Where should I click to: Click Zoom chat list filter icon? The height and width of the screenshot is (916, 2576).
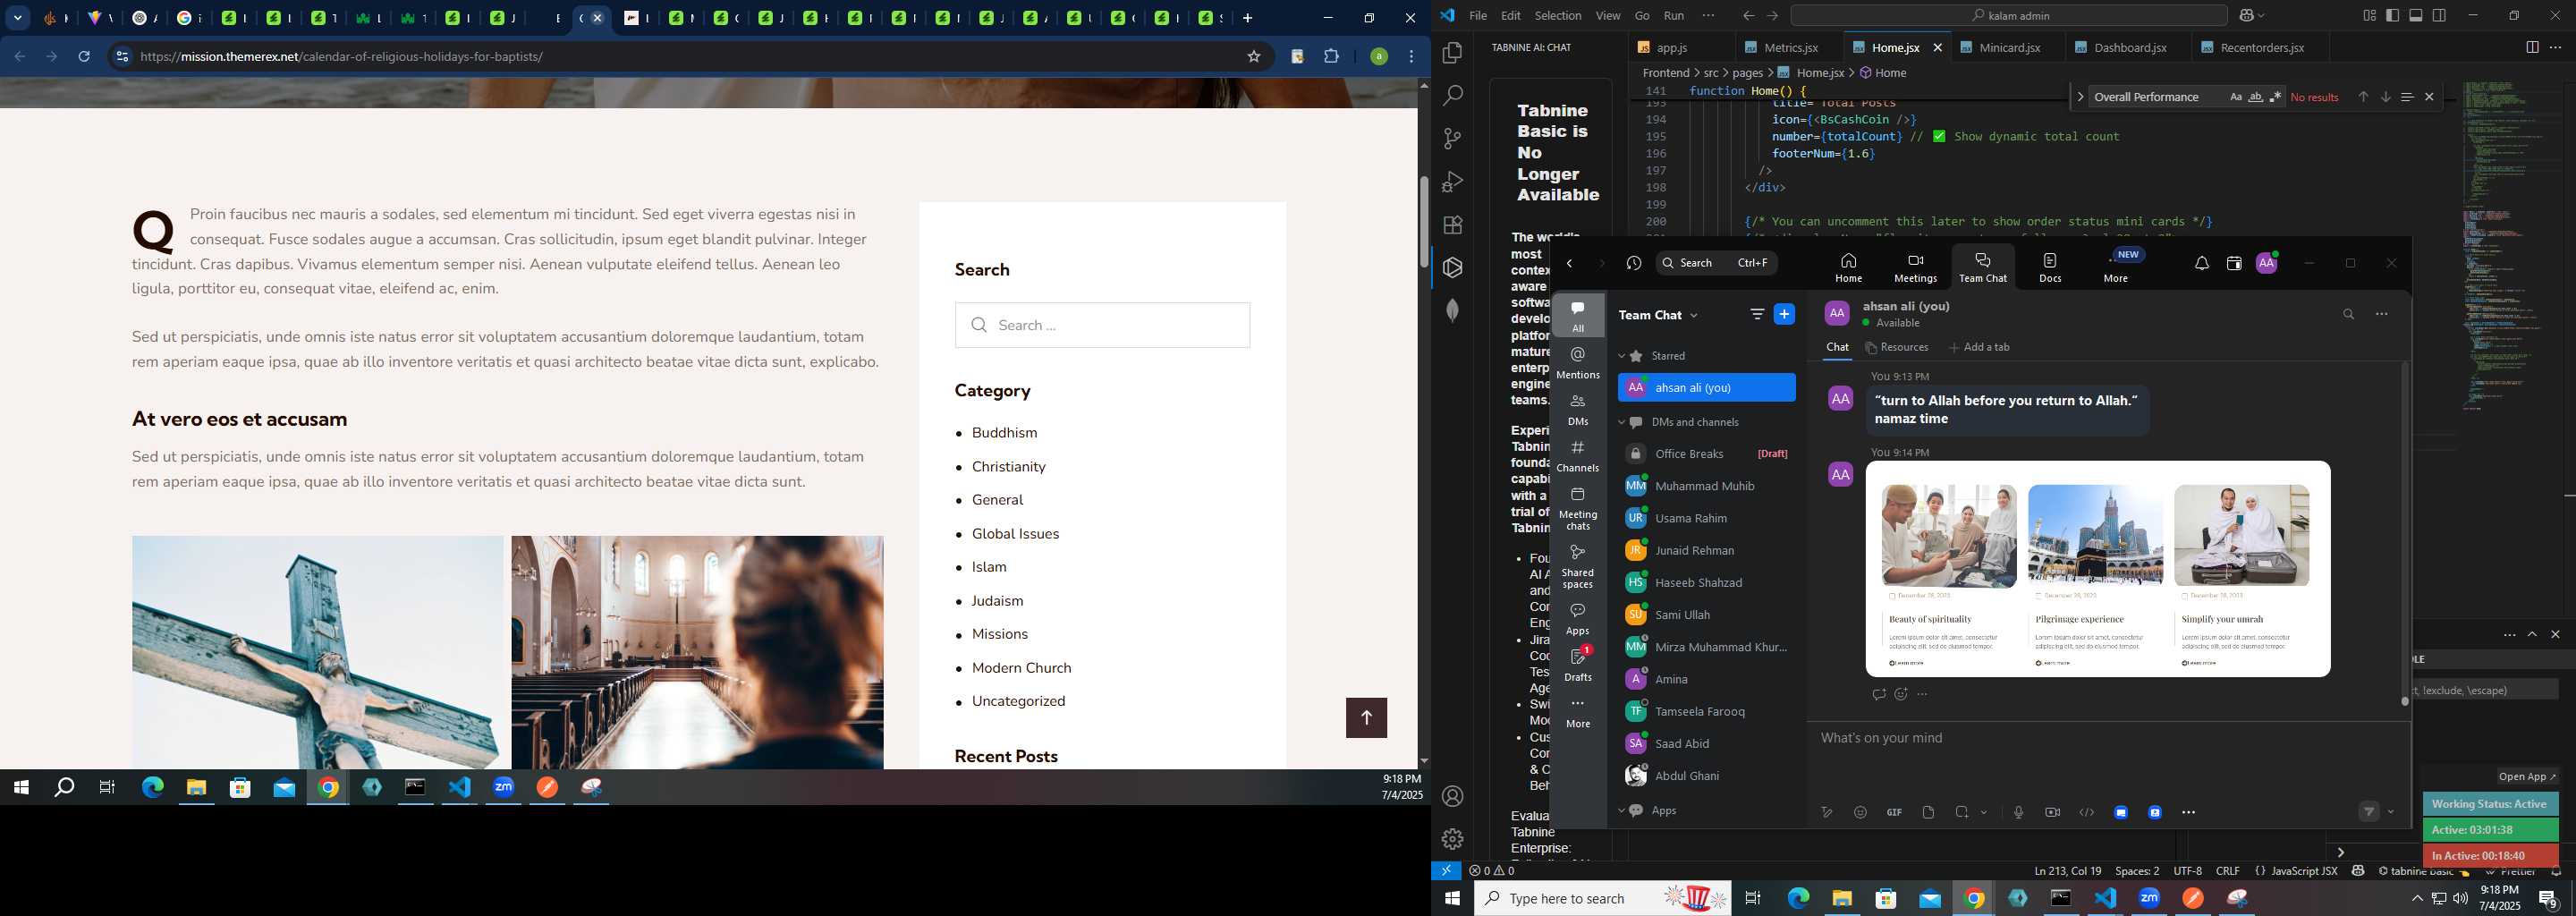point(1757,314)
